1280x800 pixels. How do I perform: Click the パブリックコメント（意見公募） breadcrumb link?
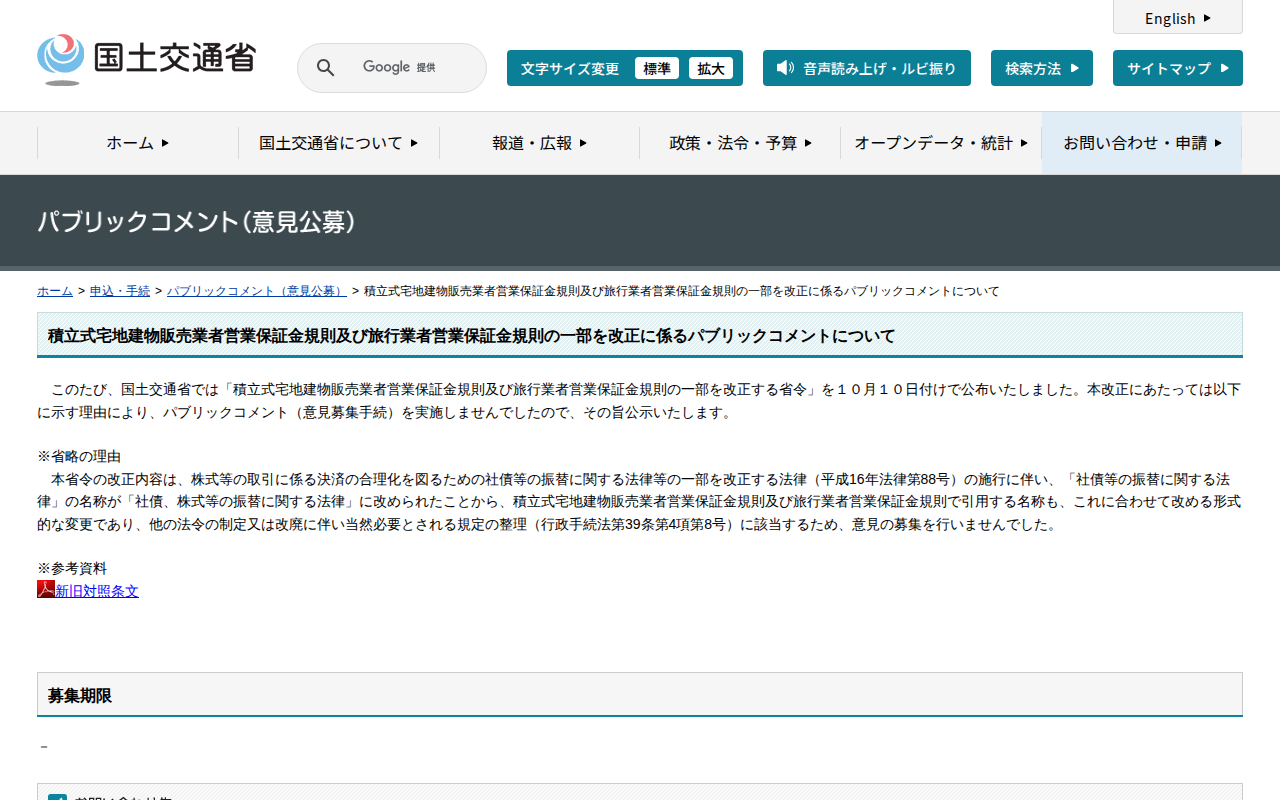(x=256, y=291)
